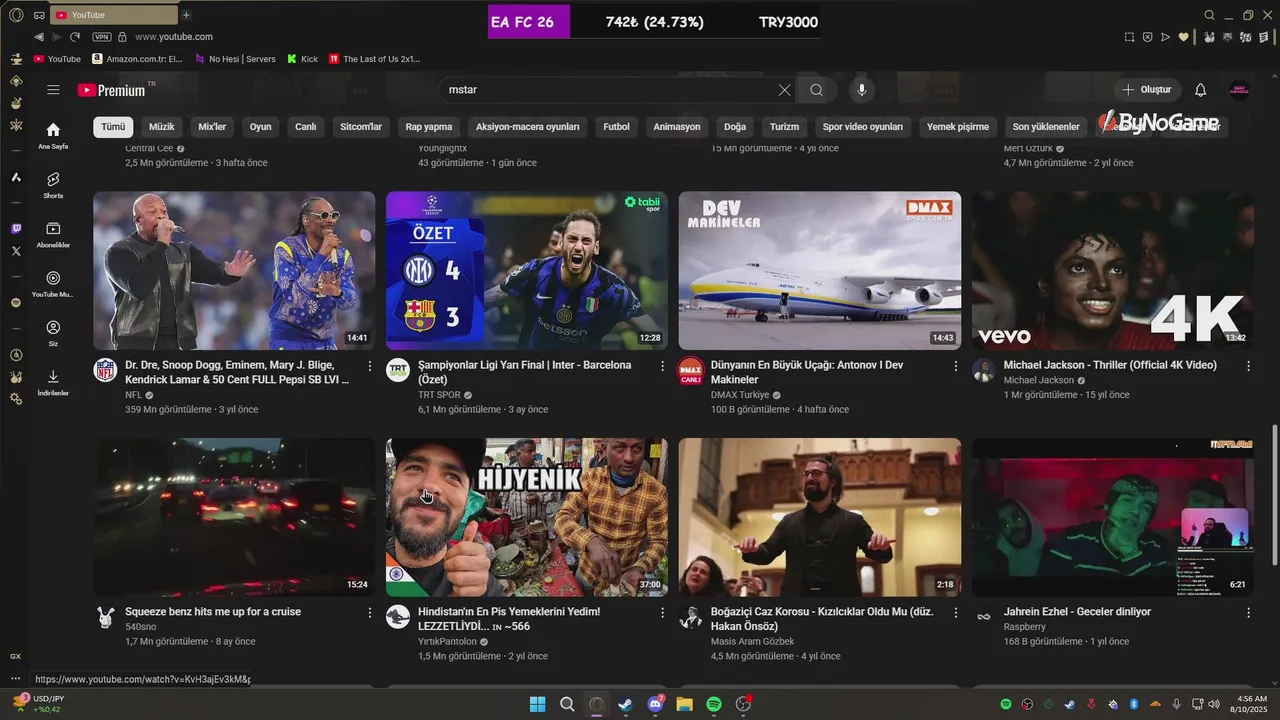The image size is (1280, 720).
Task: Open the account avatar menu
Action: coord(1239,90)
